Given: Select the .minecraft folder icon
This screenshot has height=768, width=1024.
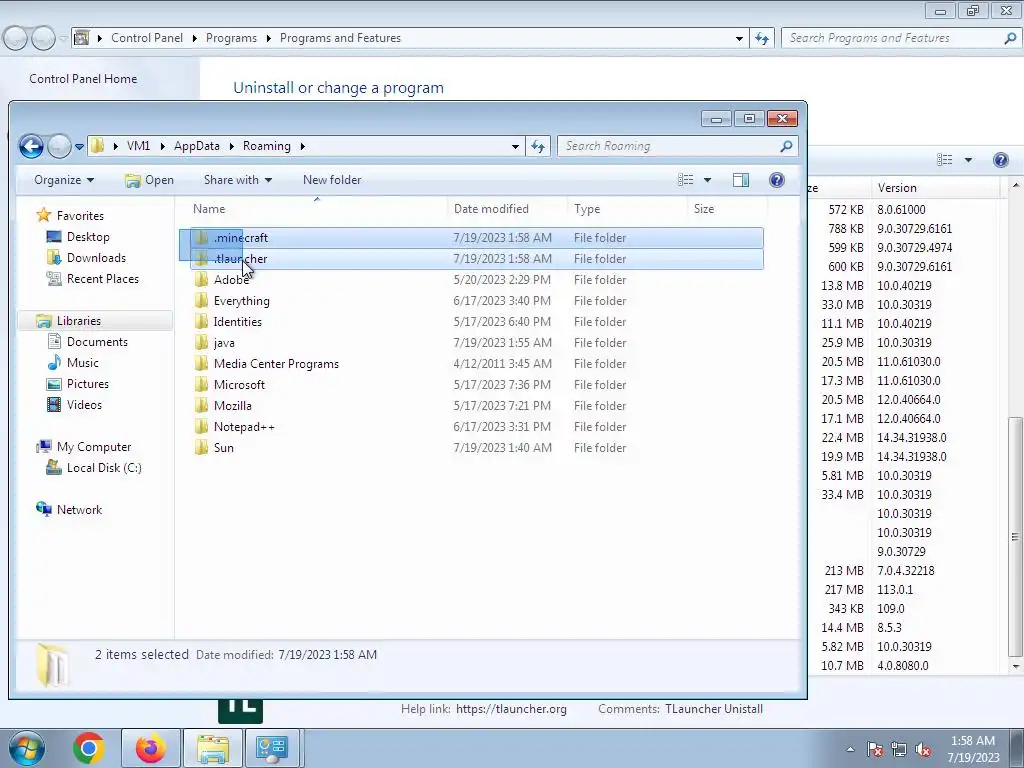Looking at the screenshot, I should [x=201, y=238].
